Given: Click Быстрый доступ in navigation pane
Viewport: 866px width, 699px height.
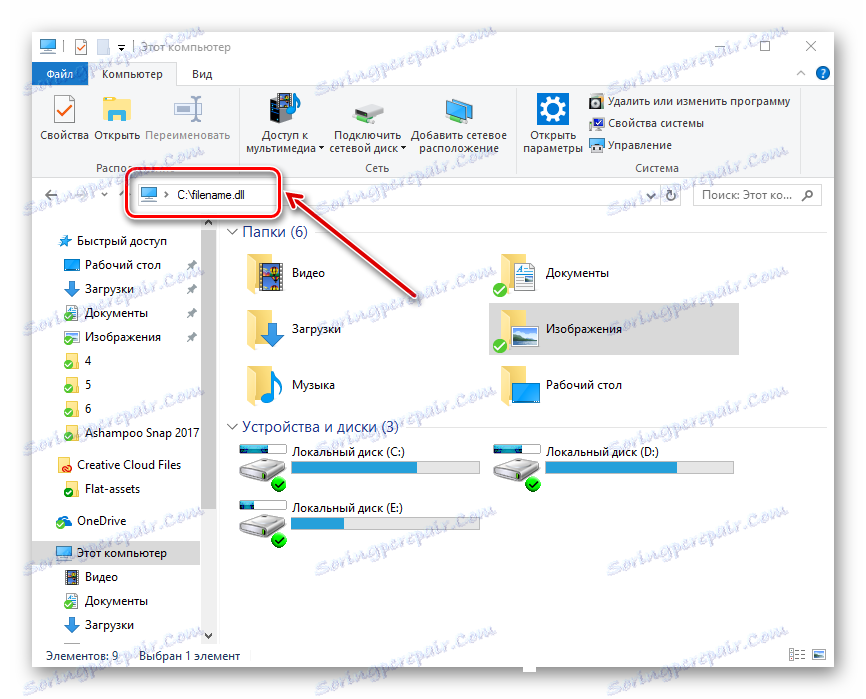Looking at the screenshot, I should (113, 241).
